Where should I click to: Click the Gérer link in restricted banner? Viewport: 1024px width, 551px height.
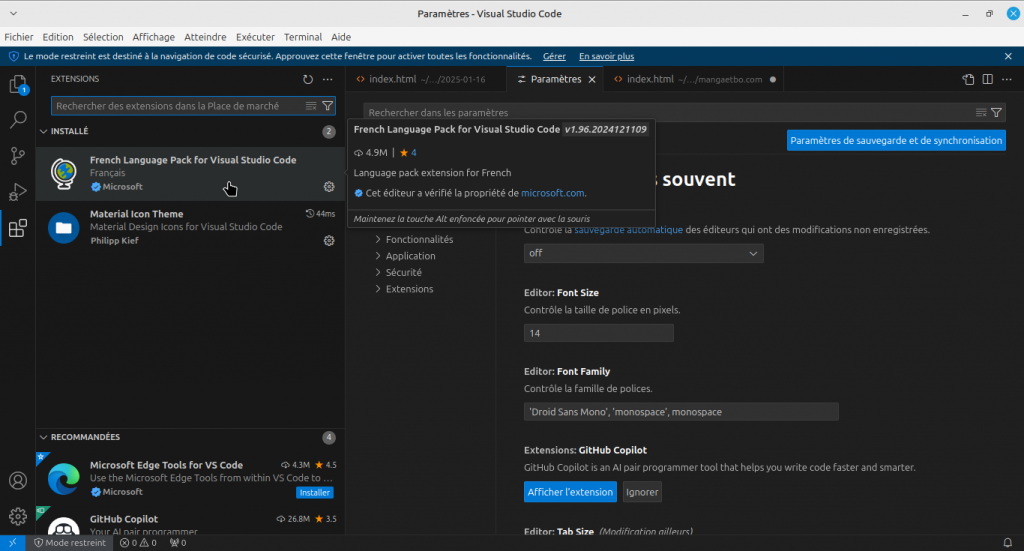click(554, 57)
